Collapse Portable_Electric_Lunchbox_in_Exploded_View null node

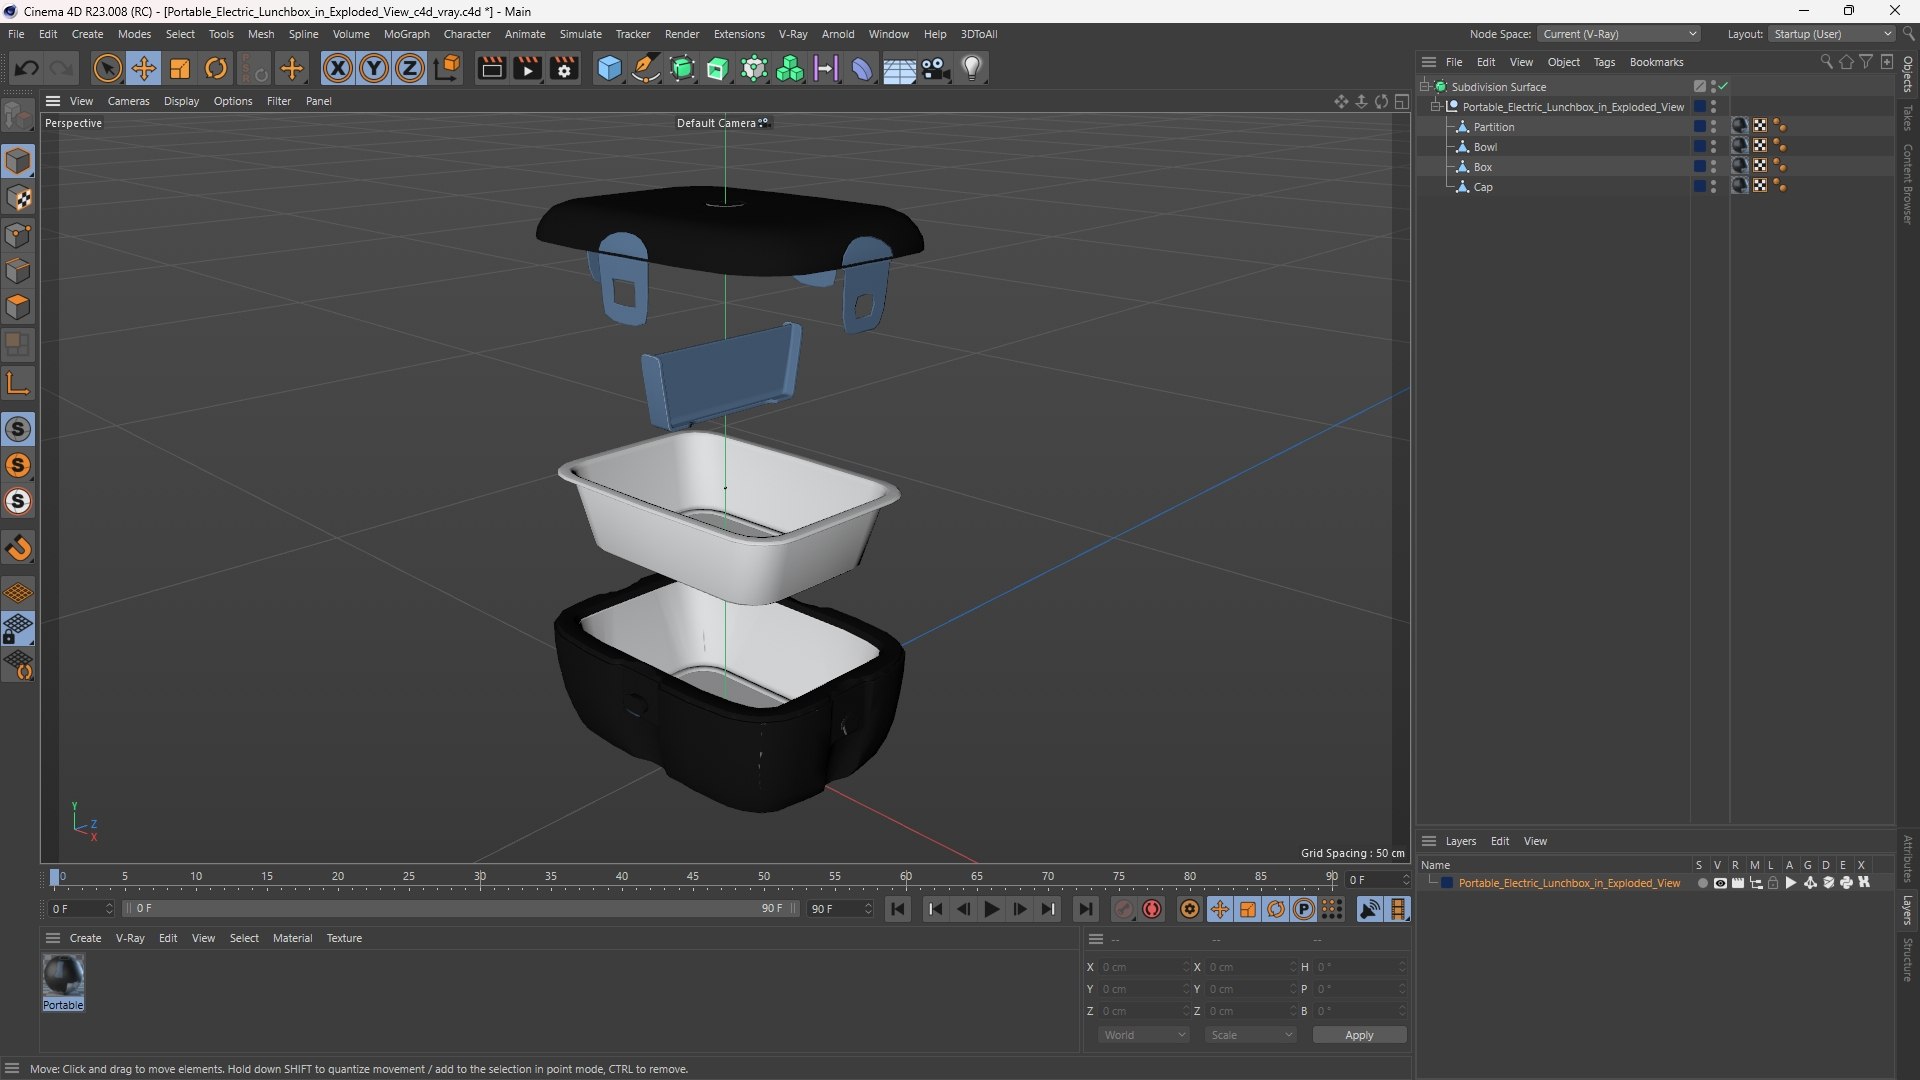pos(1436,107)
